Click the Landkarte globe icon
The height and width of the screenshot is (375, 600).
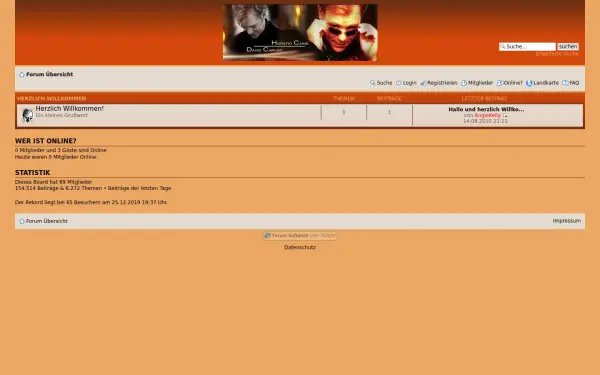pyautogui.click(x=529, y=83)
